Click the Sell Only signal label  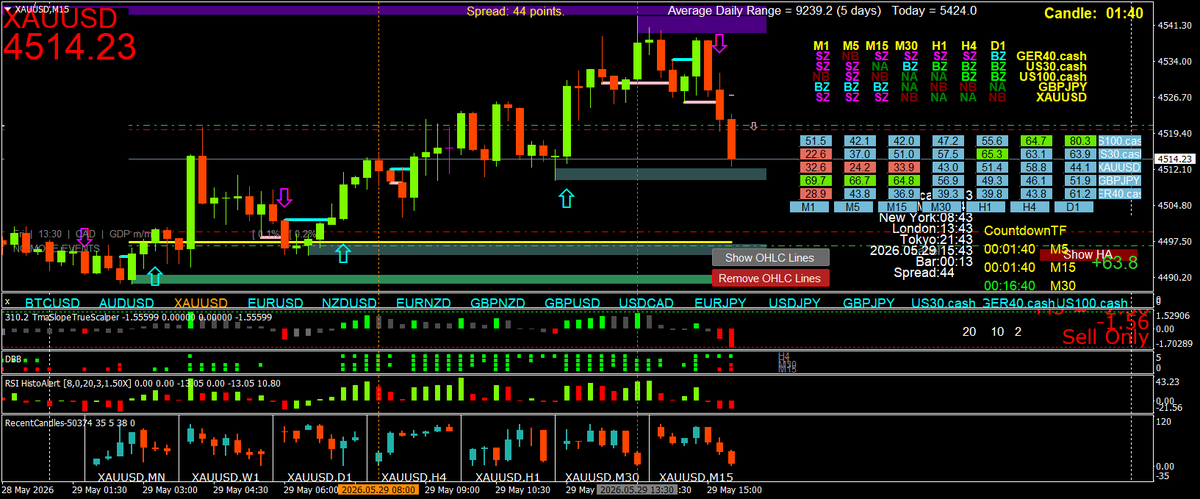click(x=1104, y=337)
